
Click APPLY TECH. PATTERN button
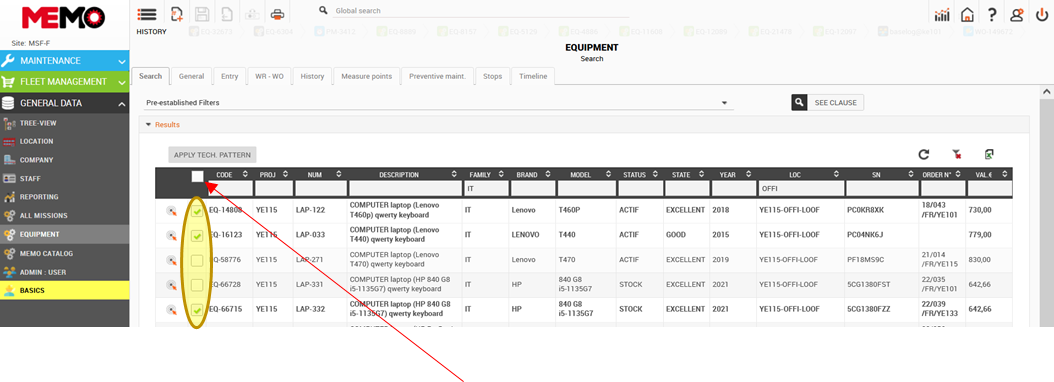coord(212,155)
